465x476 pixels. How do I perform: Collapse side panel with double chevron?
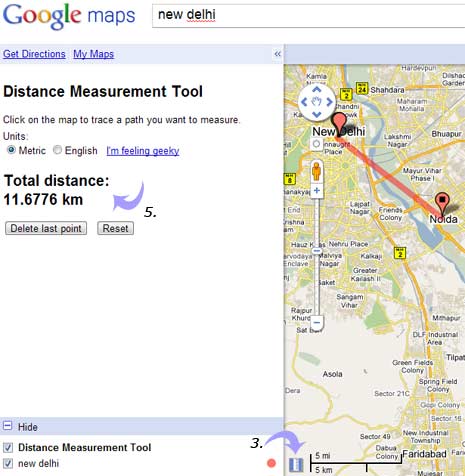[277, 54]
